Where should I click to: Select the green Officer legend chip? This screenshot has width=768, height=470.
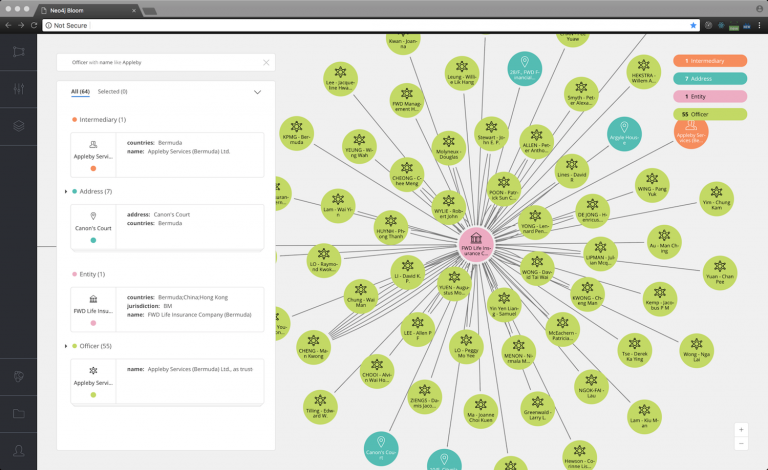[710, 114]
